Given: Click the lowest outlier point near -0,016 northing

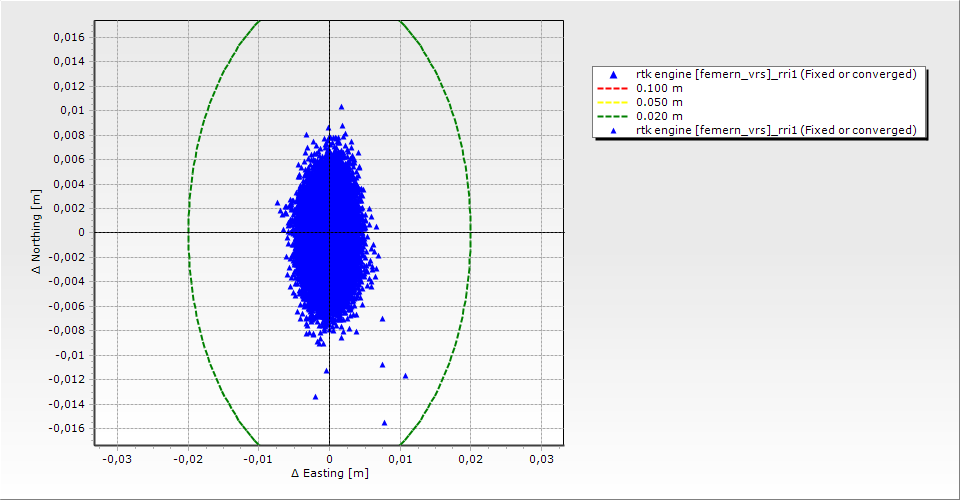Looking at the screenshot, I should [384, 423].
